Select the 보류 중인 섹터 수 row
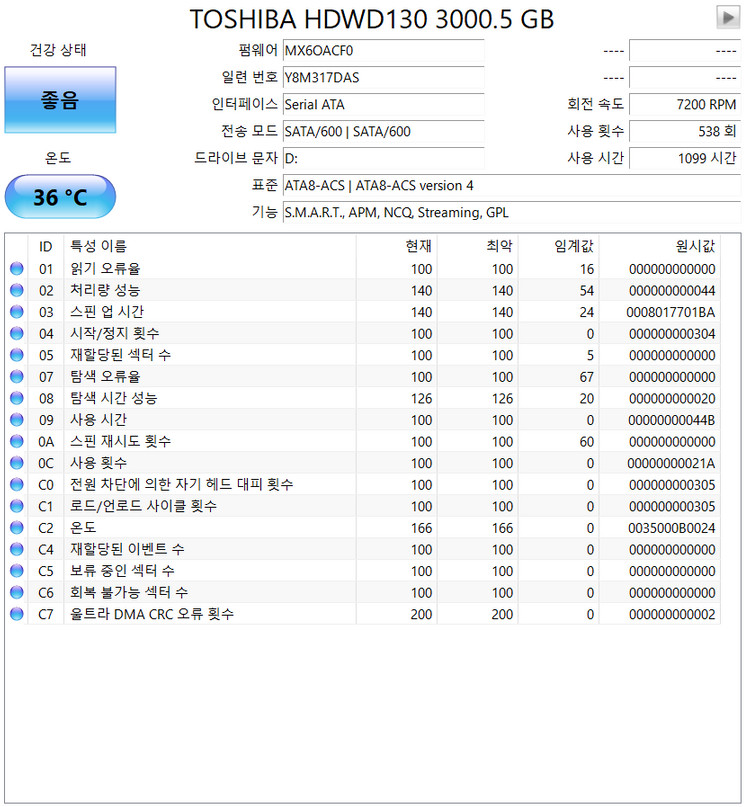 click(x=363, y=571)
